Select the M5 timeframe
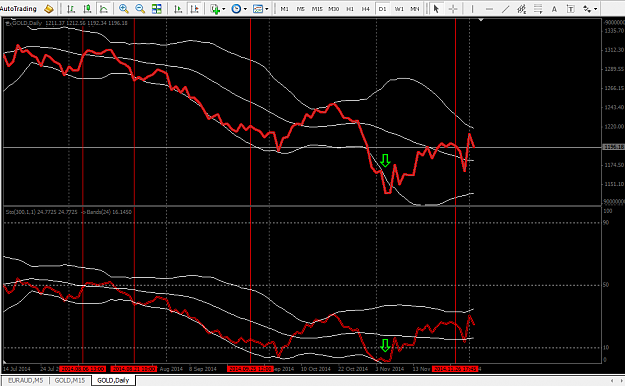Viewport: 625px width, 386px height. [x=301, y=9]
